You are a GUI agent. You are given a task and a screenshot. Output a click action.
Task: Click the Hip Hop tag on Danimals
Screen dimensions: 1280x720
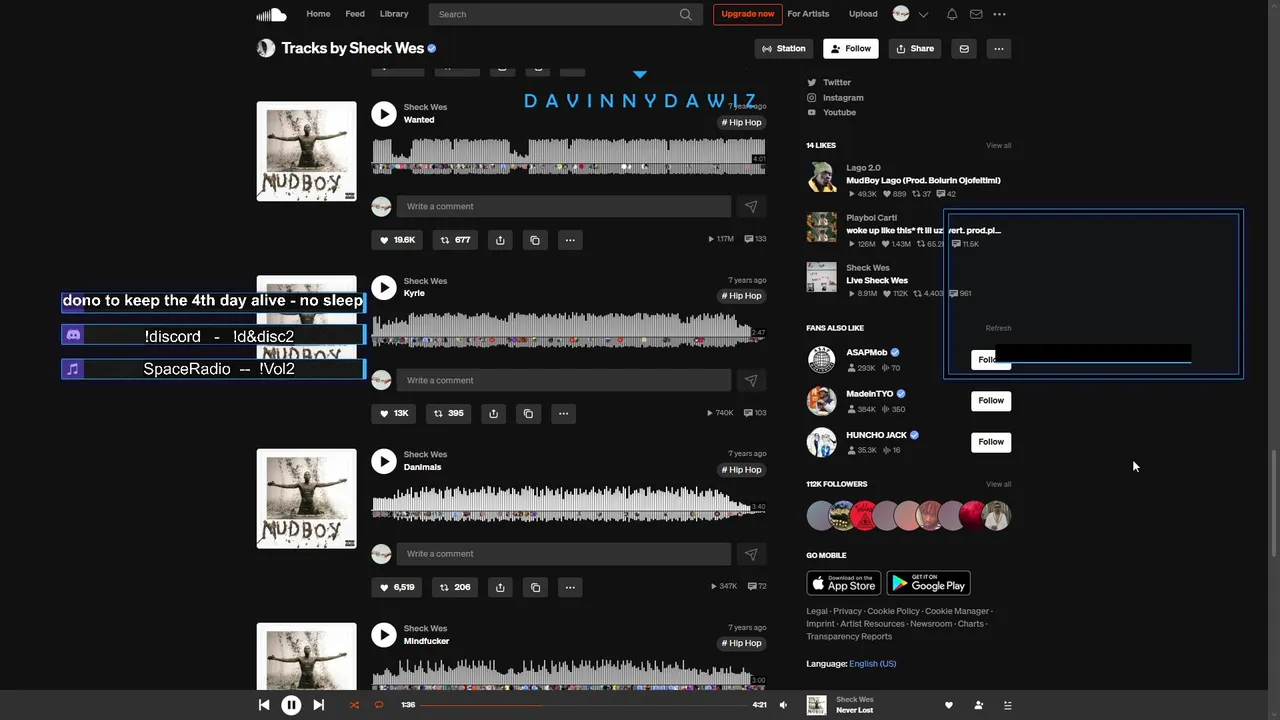coord(742,469)
